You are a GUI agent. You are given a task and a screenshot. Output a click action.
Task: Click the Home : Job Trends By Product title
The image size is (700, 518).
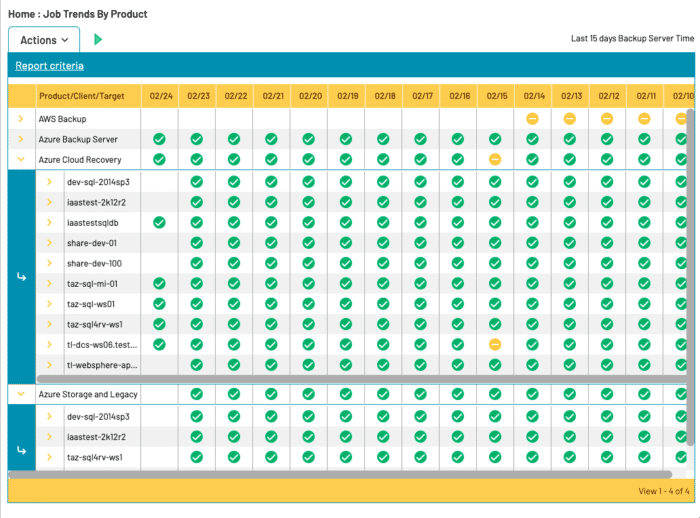click(78, 14)
